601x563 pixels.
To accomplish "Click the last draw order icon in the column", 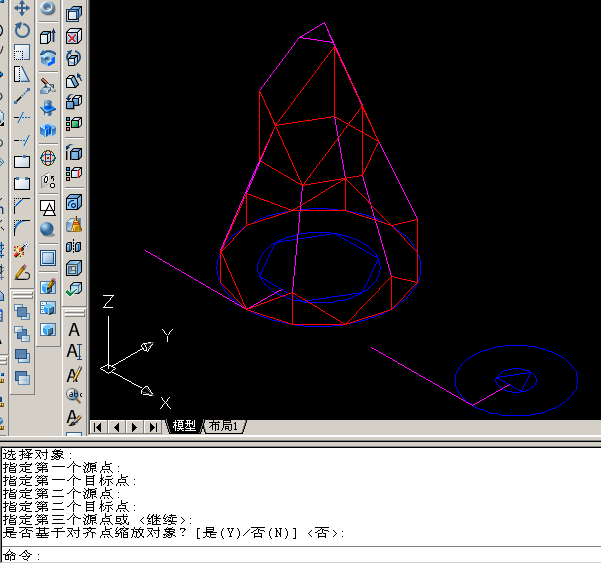I will 22,378.
